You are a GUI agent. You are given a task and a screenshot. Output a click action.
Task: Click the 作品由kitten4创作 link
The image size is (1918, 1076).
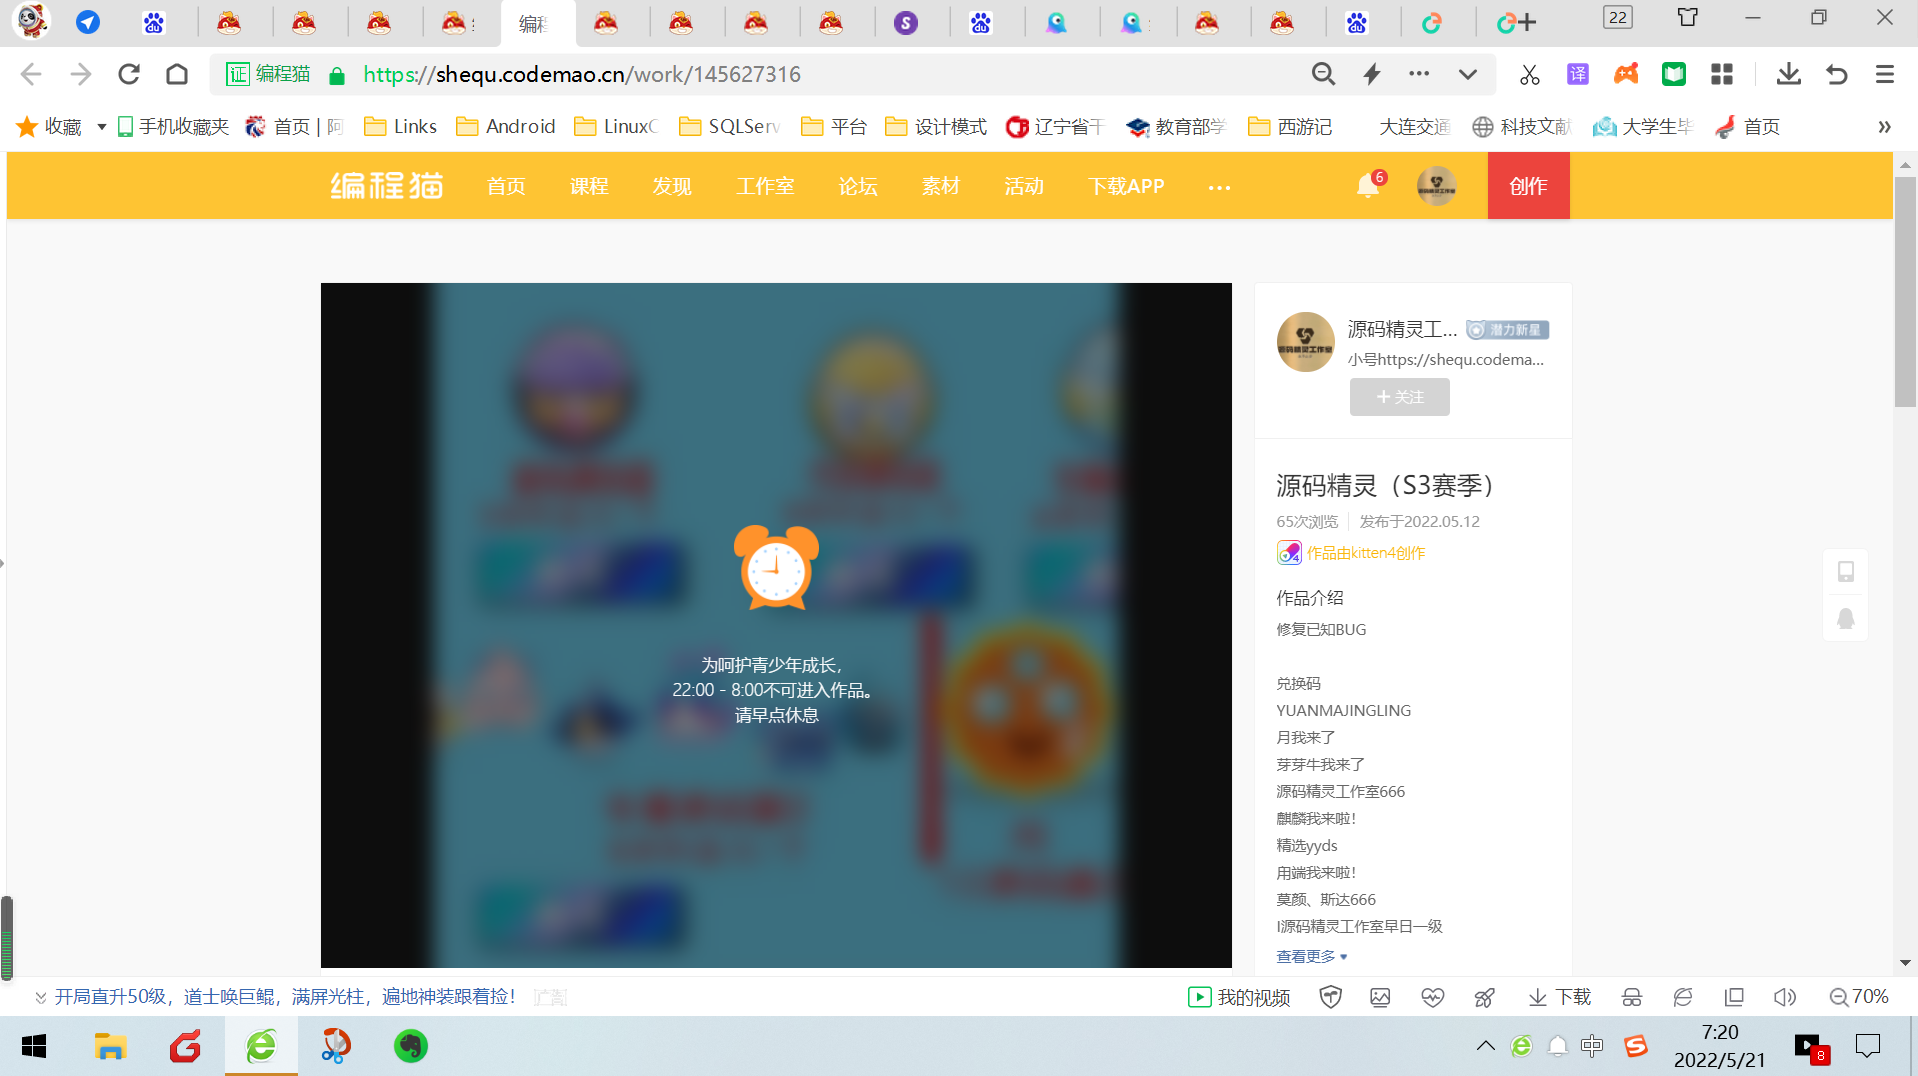(1366, 553)
